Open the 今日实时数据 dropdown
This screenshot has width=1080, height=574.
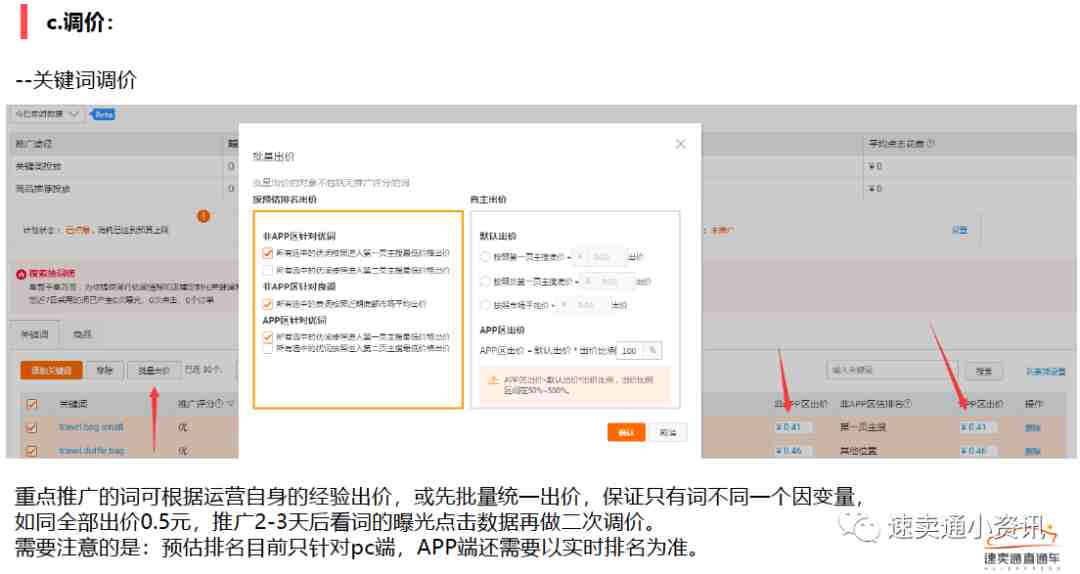47,115
